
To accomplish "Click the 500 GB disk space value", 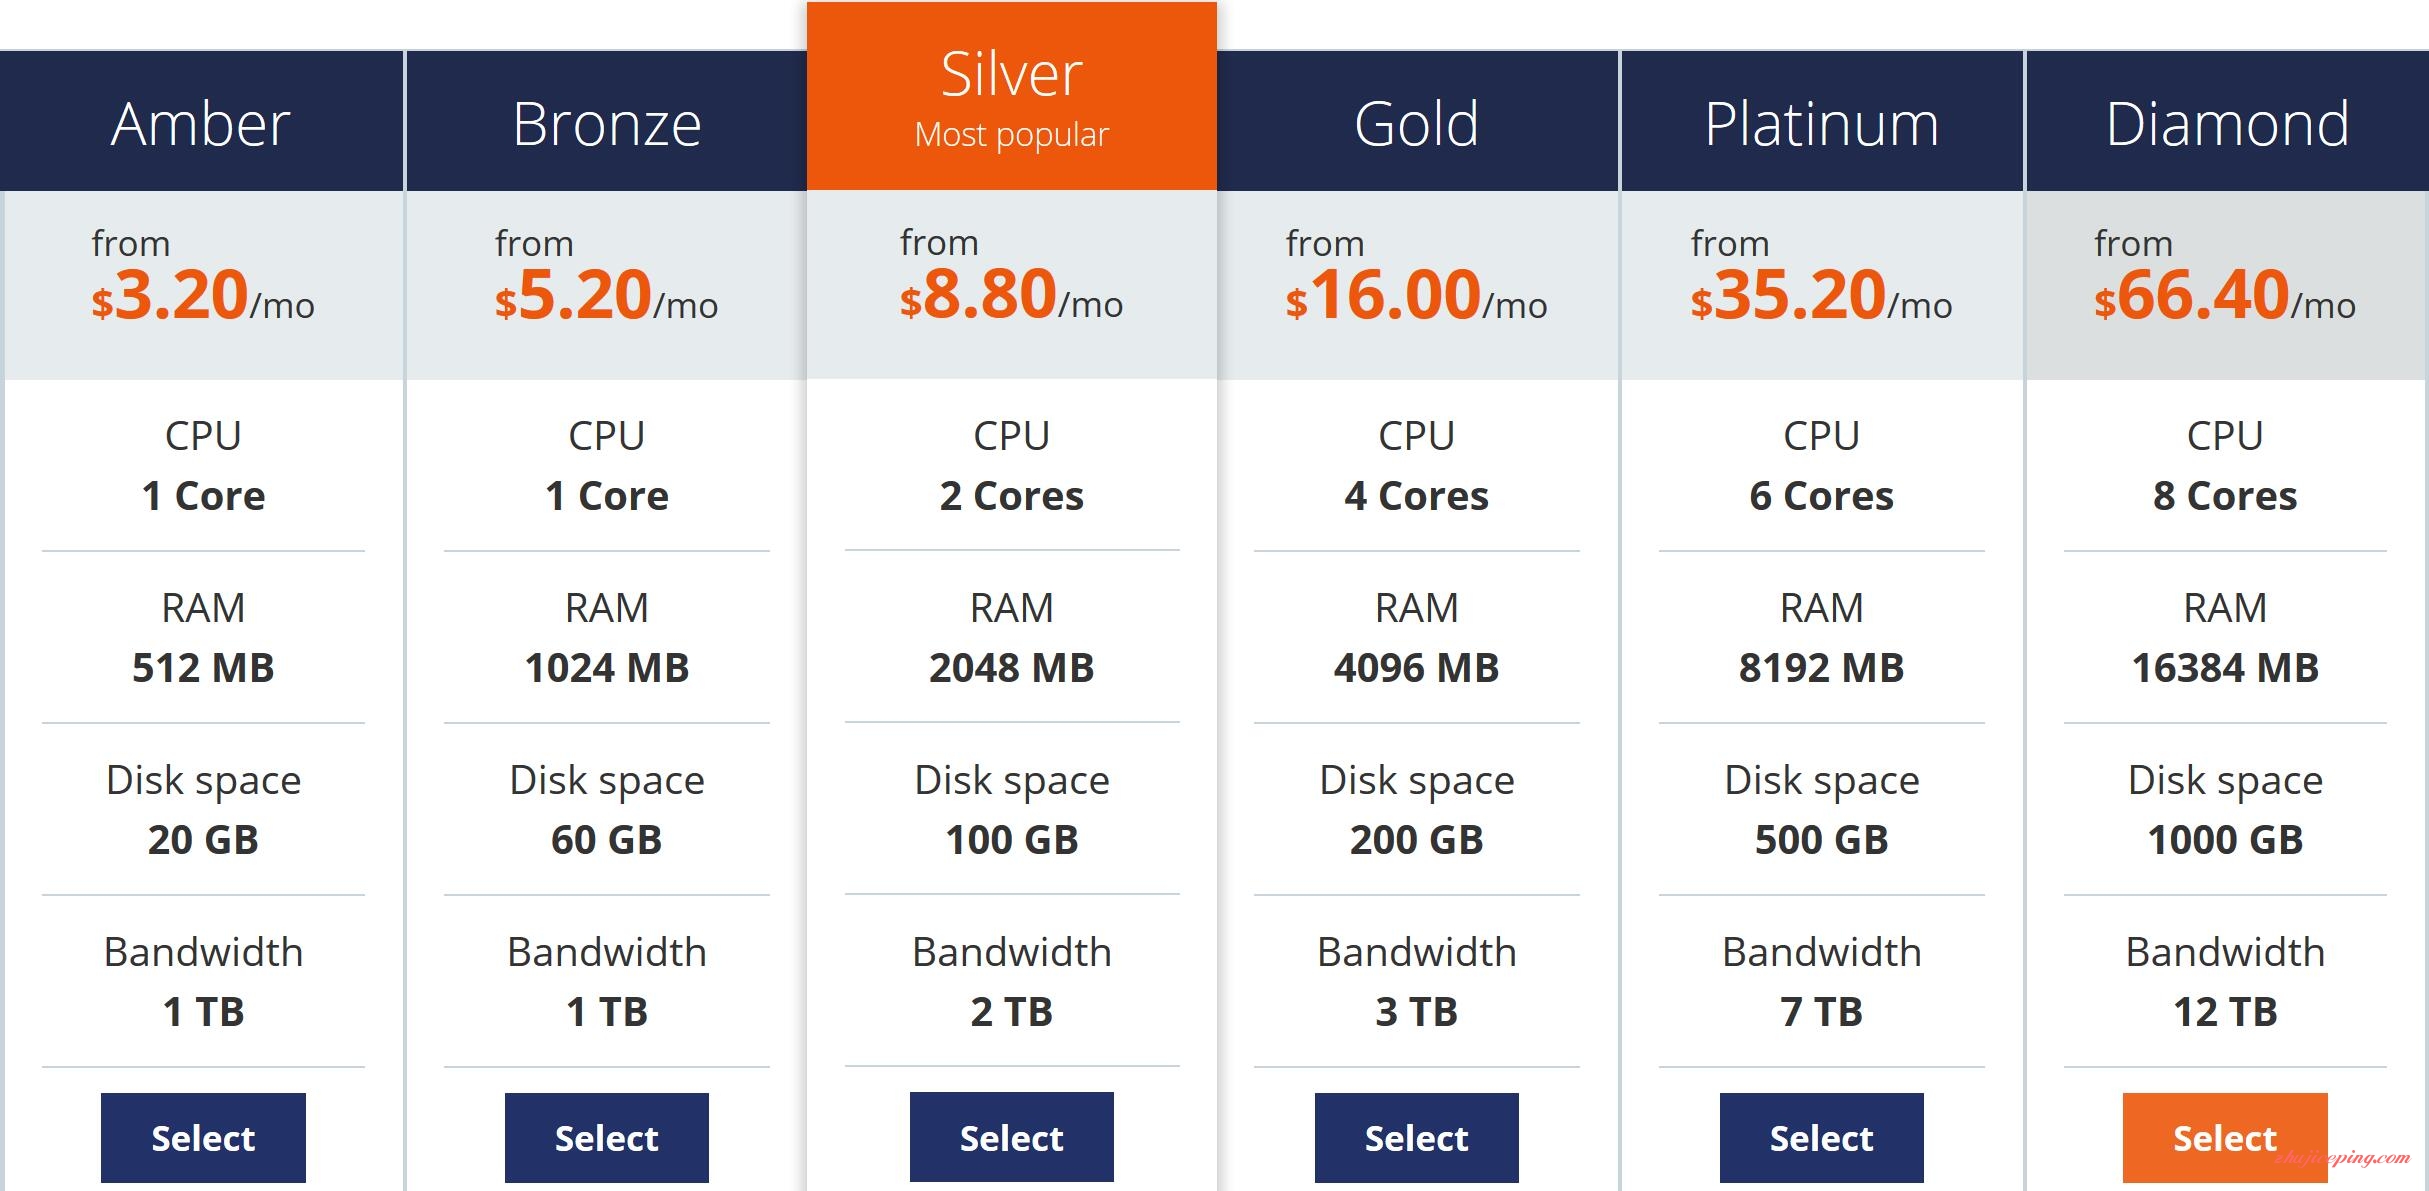I will (x=1821, y=839).
